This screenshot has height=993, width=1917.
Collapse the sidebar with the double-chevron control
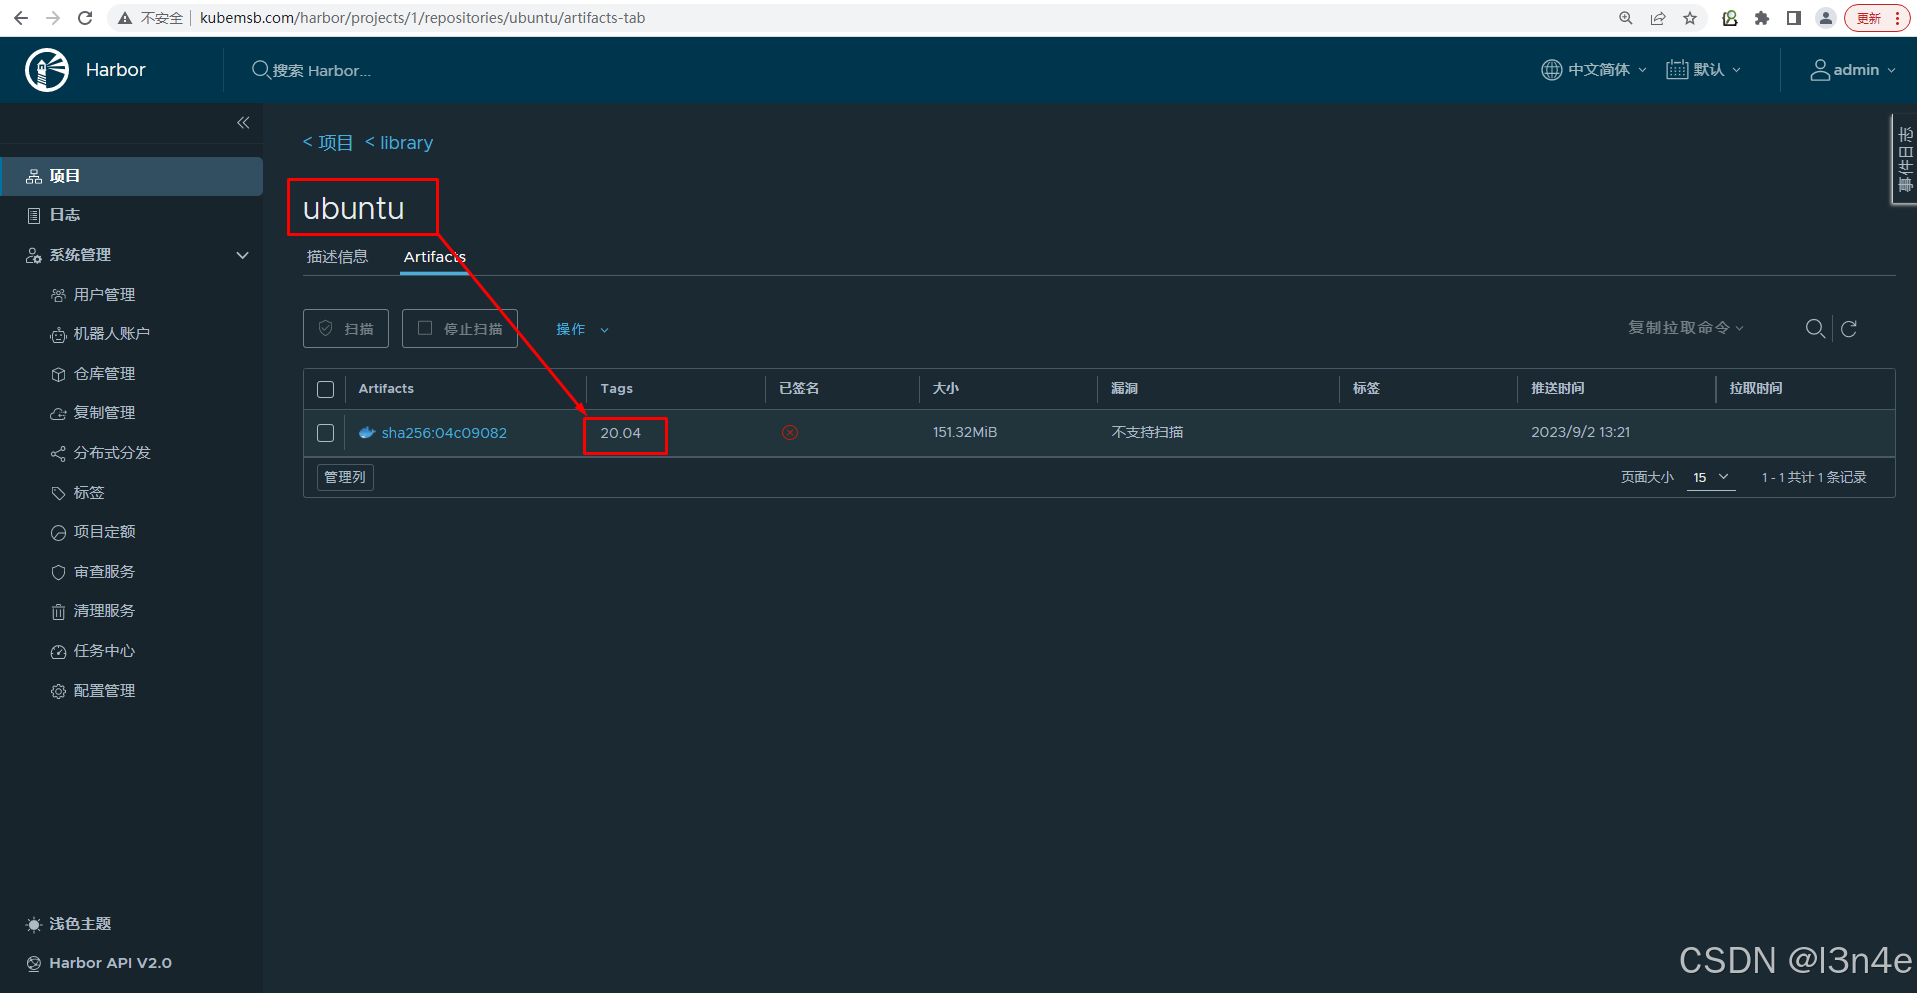coord(242,122)
